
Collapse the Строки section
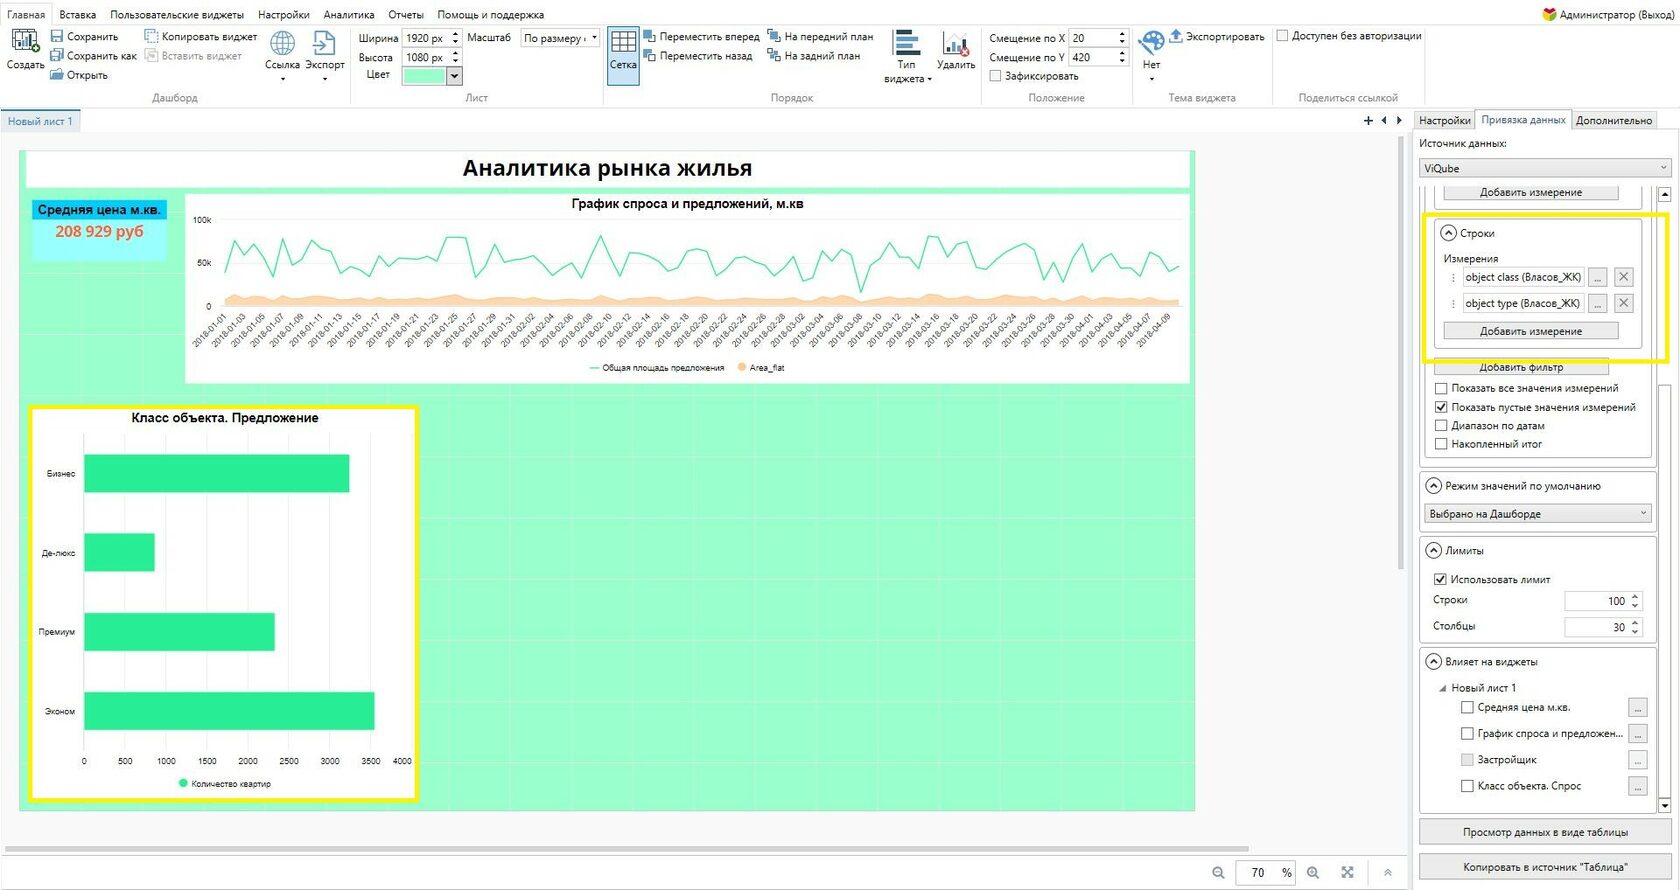click(x=1448, y=233)
